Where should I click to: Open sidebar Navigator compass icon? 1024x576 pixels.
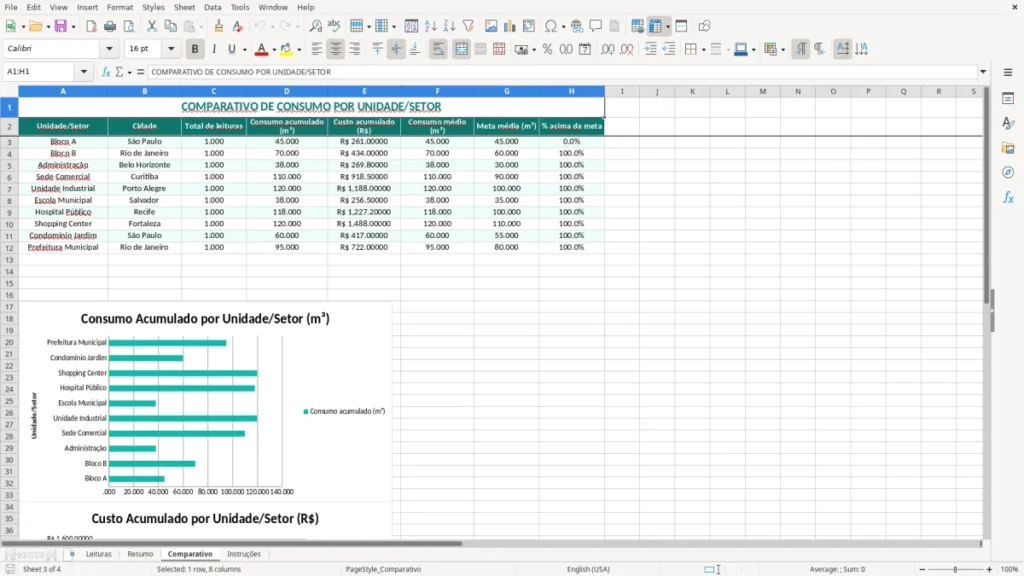(1008, 172)
